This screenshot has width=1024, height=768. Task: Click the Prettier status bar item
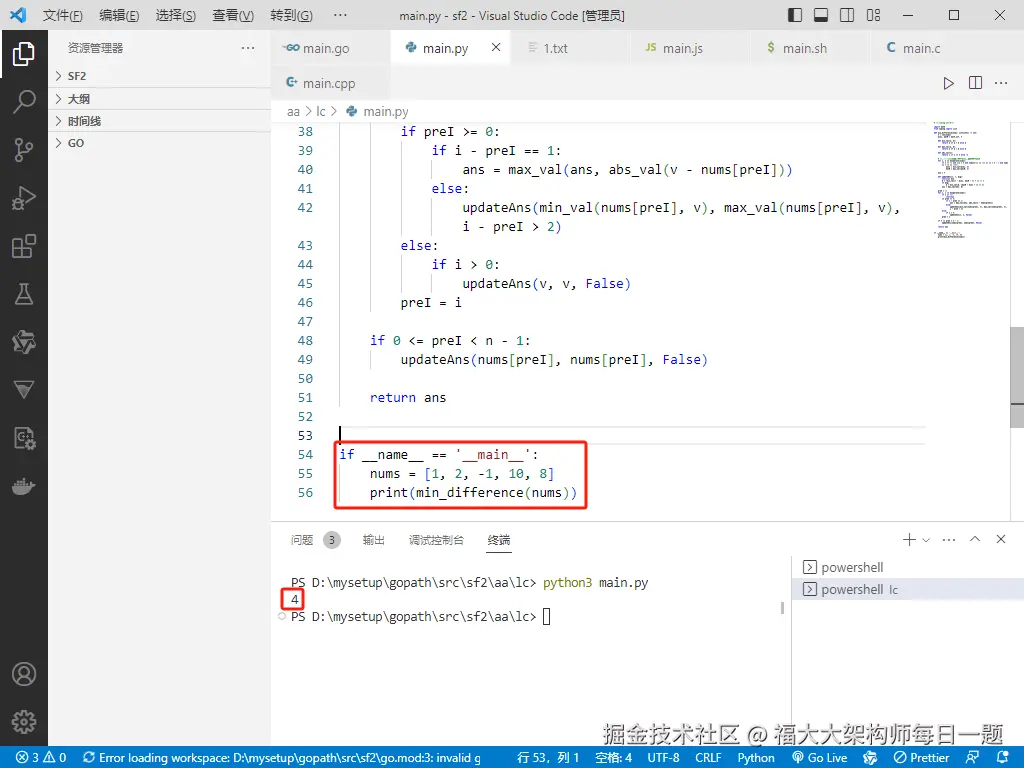(x=921, y=758)
